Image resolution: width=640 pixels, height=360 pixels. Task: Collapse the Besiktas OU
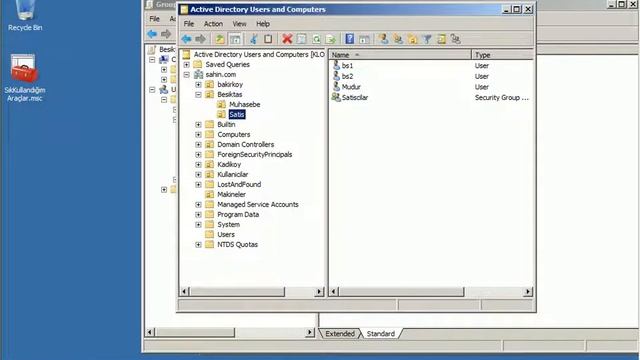click(198, 95)
